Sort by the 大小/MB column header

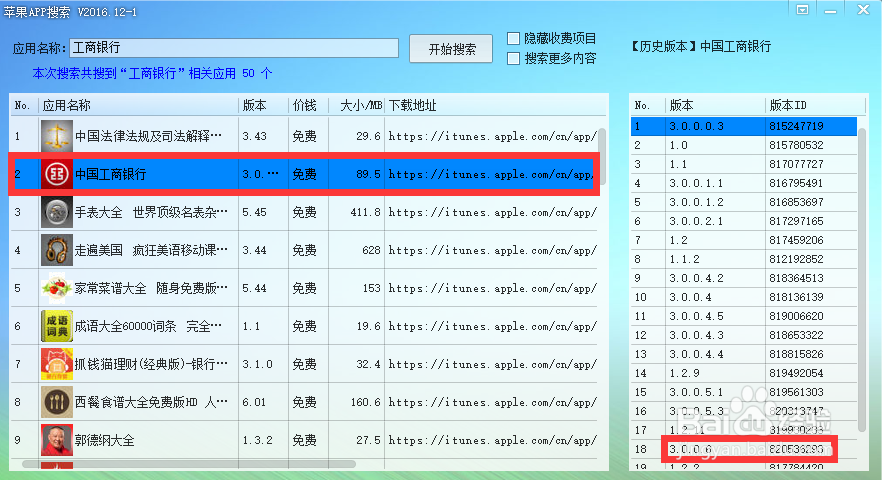pos(357,105)
